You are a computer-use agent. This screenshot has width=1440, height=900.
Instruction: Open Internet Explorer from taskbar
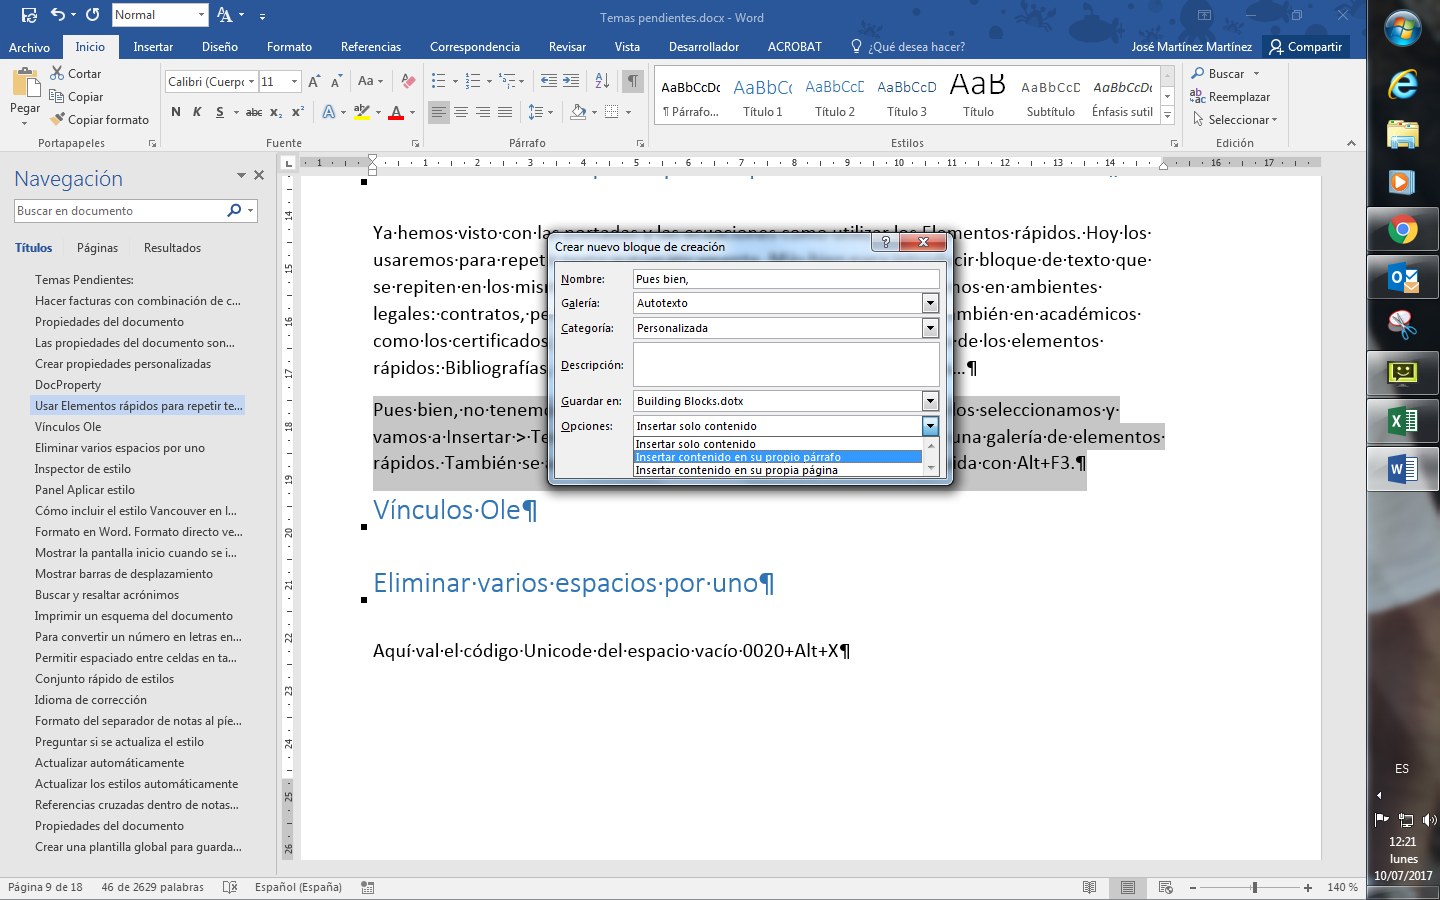[1403, 86]
